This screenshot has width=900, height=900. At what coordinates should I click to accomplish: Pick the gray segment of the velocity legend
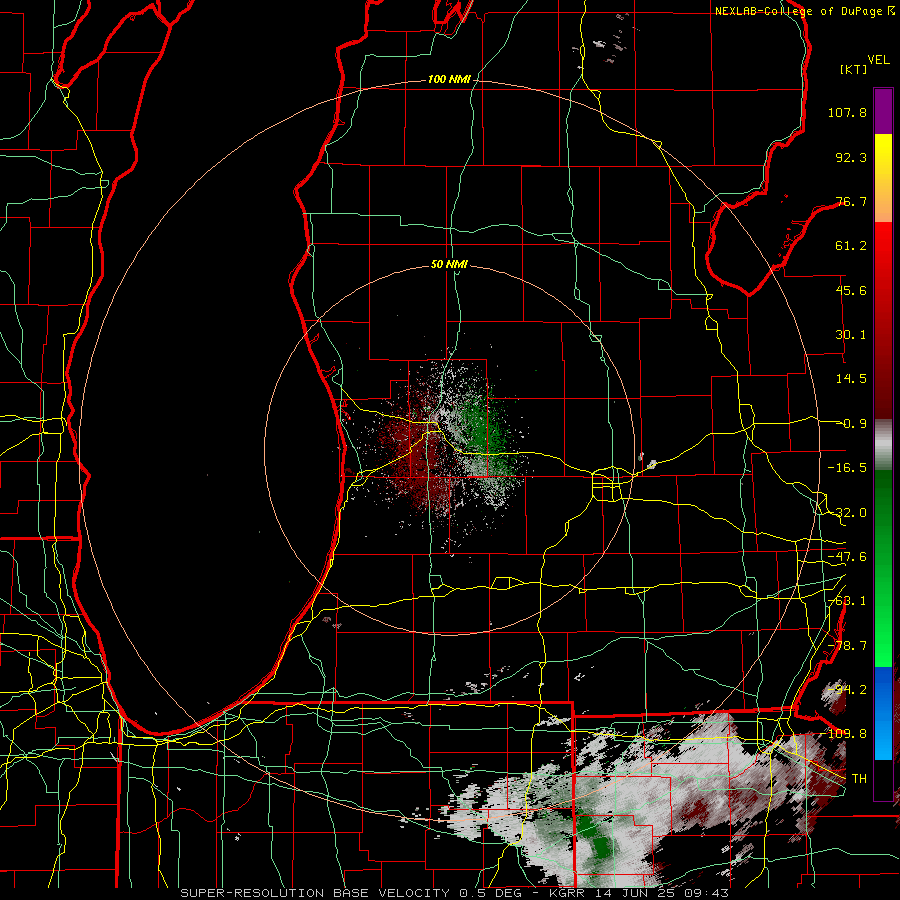[x=883, y=445]
